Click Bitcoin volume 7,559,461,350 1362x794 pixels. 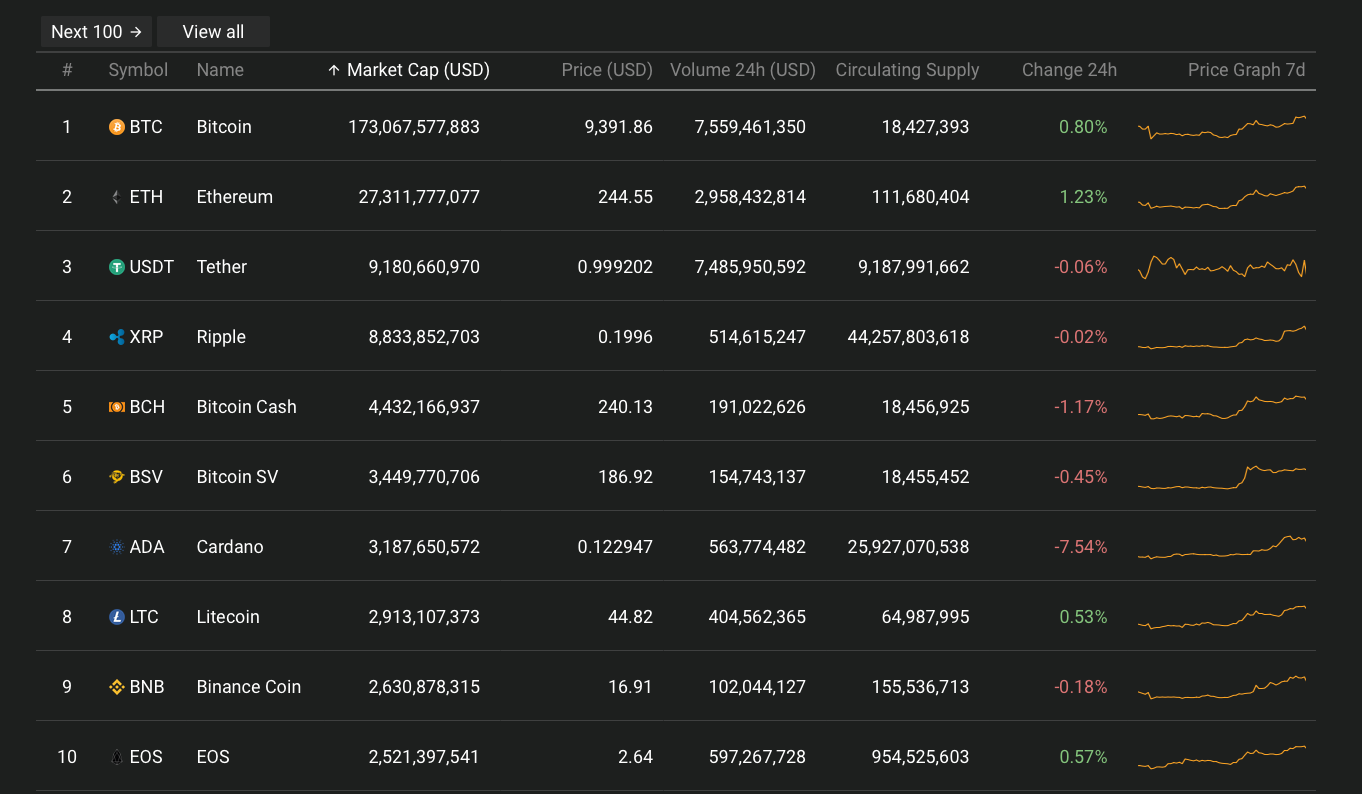click(750, 127)
